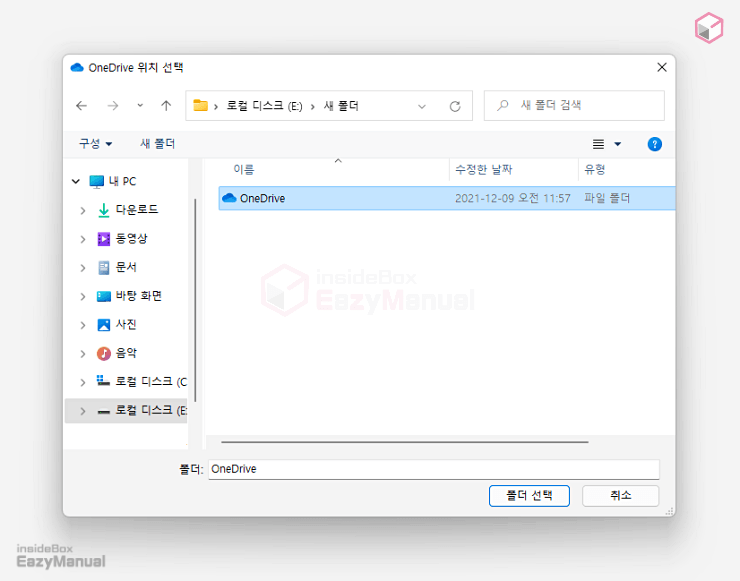740x581 pixels.
Task: Click the 폴더 name input field
Action: coord(434,469)
